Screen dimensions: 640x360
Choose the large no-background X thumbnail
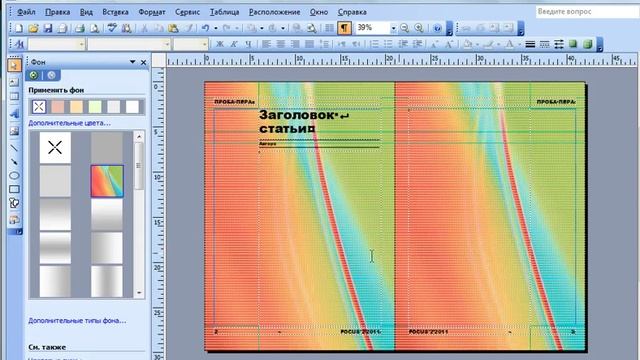point(55,147)
